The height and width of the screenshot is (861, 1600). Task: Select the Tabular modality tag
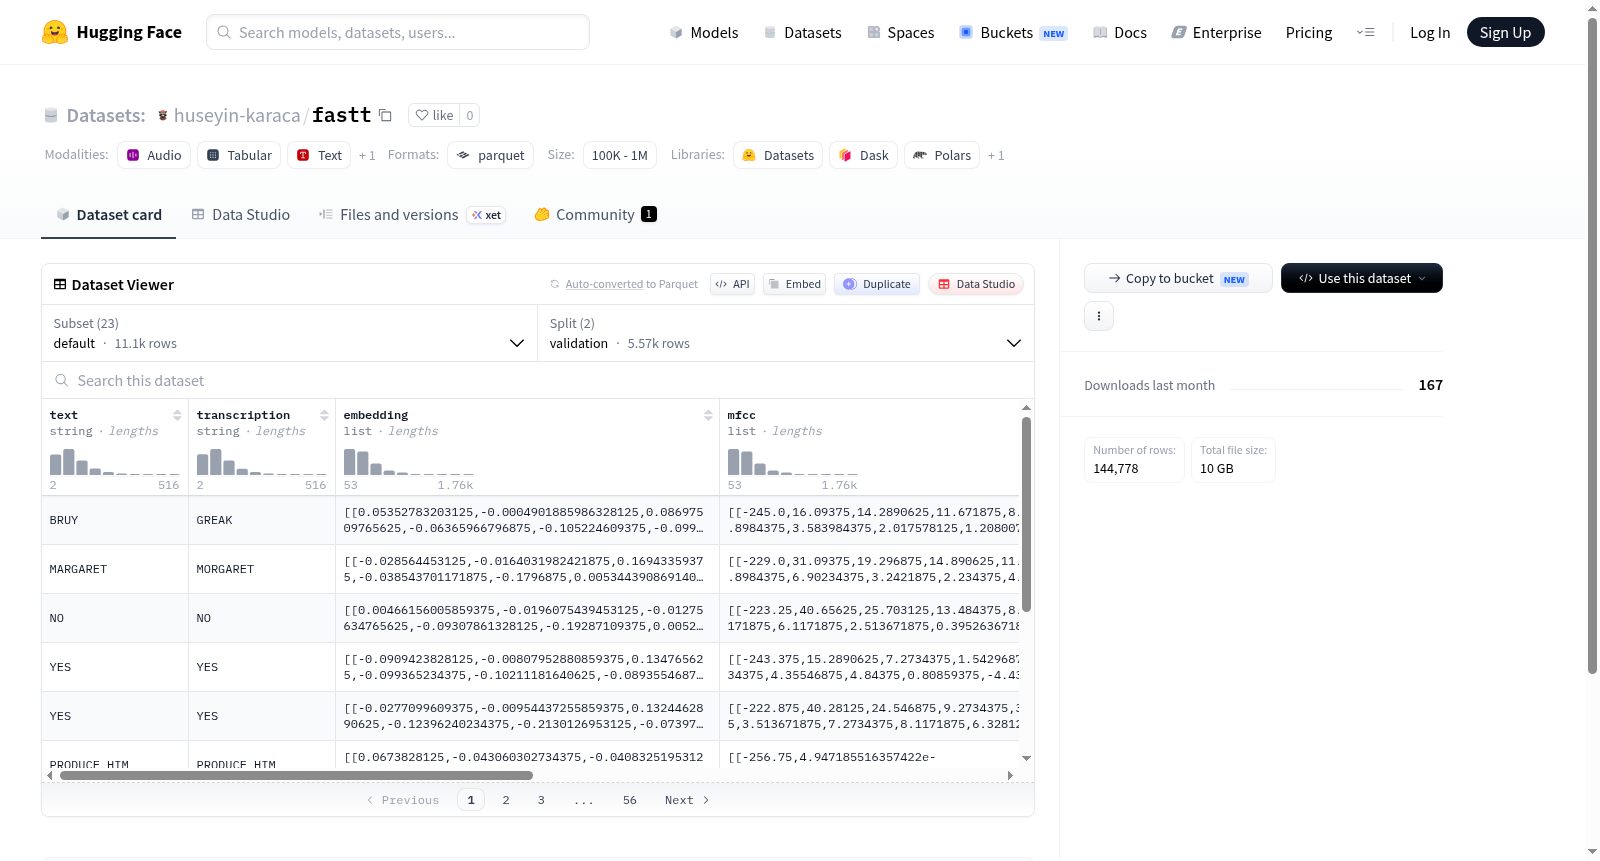pyautogui.click(x=239, y=155)
